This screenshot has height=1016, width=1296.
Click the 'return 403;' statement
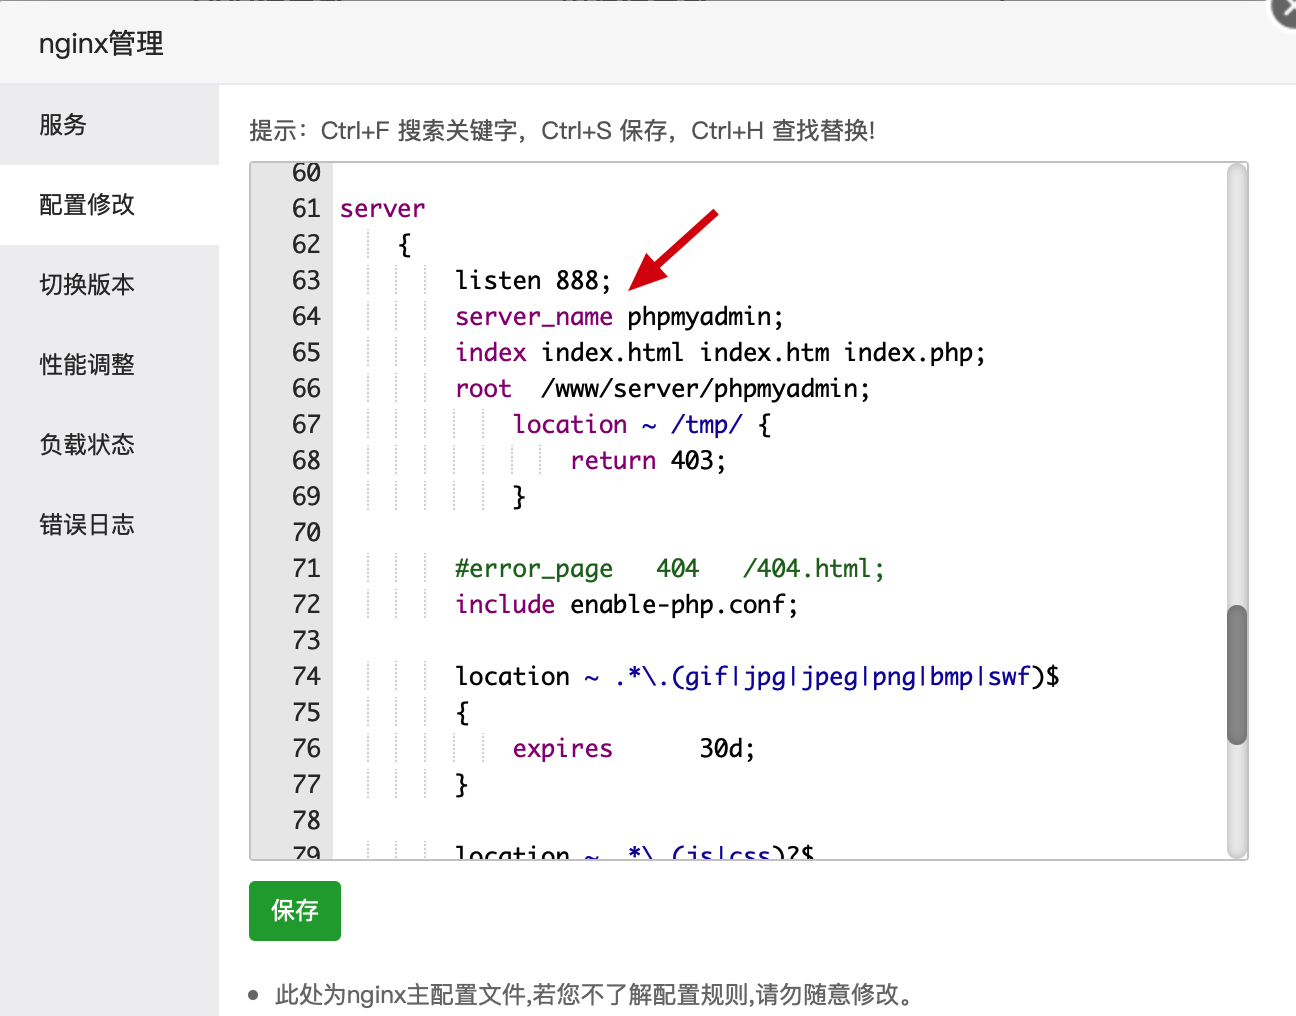647,461
